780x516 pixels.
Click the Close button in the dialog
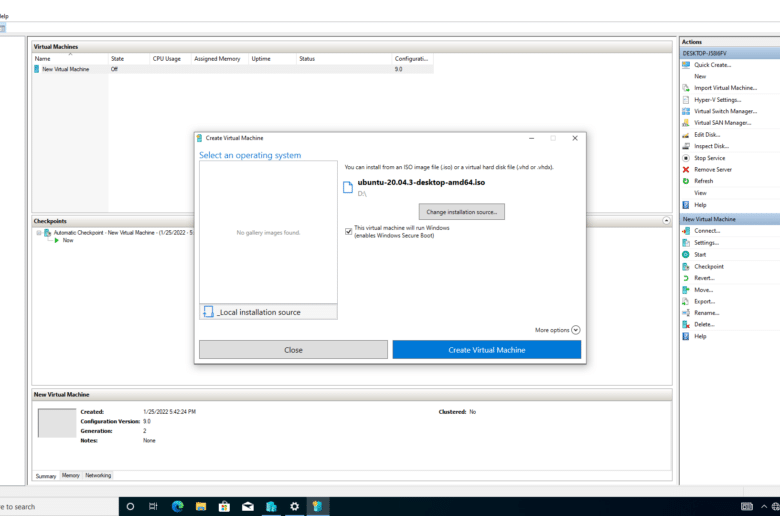click(x=293, y=350)
